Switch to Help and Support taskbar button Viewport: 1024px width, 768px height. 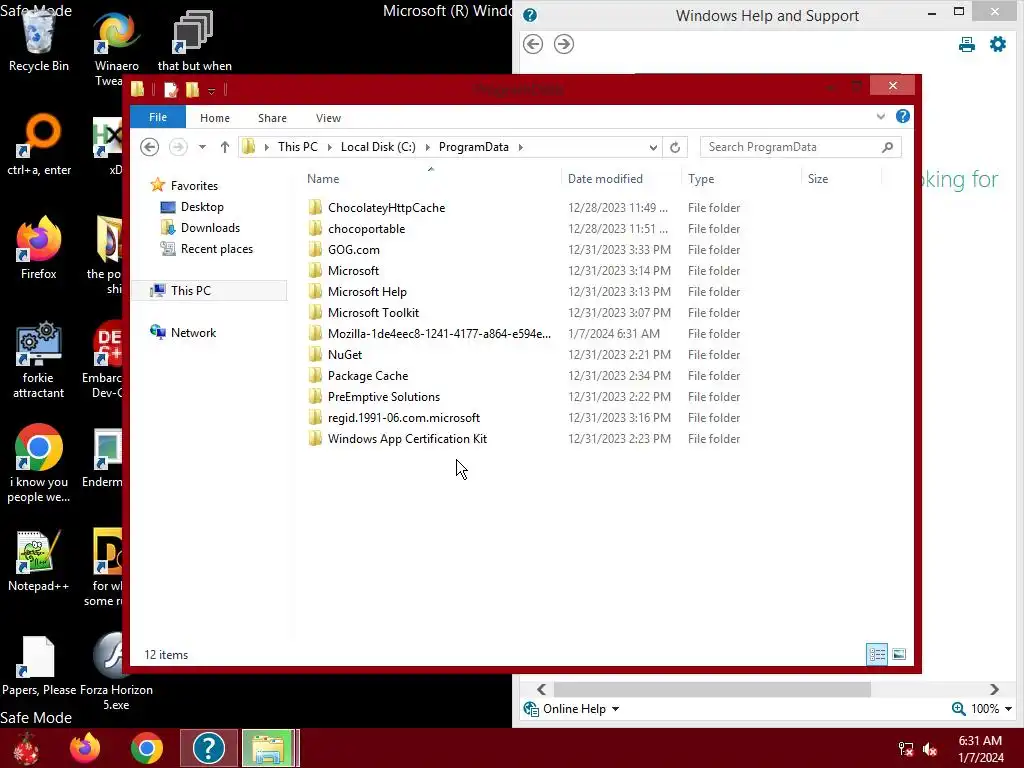click(209, 748)
